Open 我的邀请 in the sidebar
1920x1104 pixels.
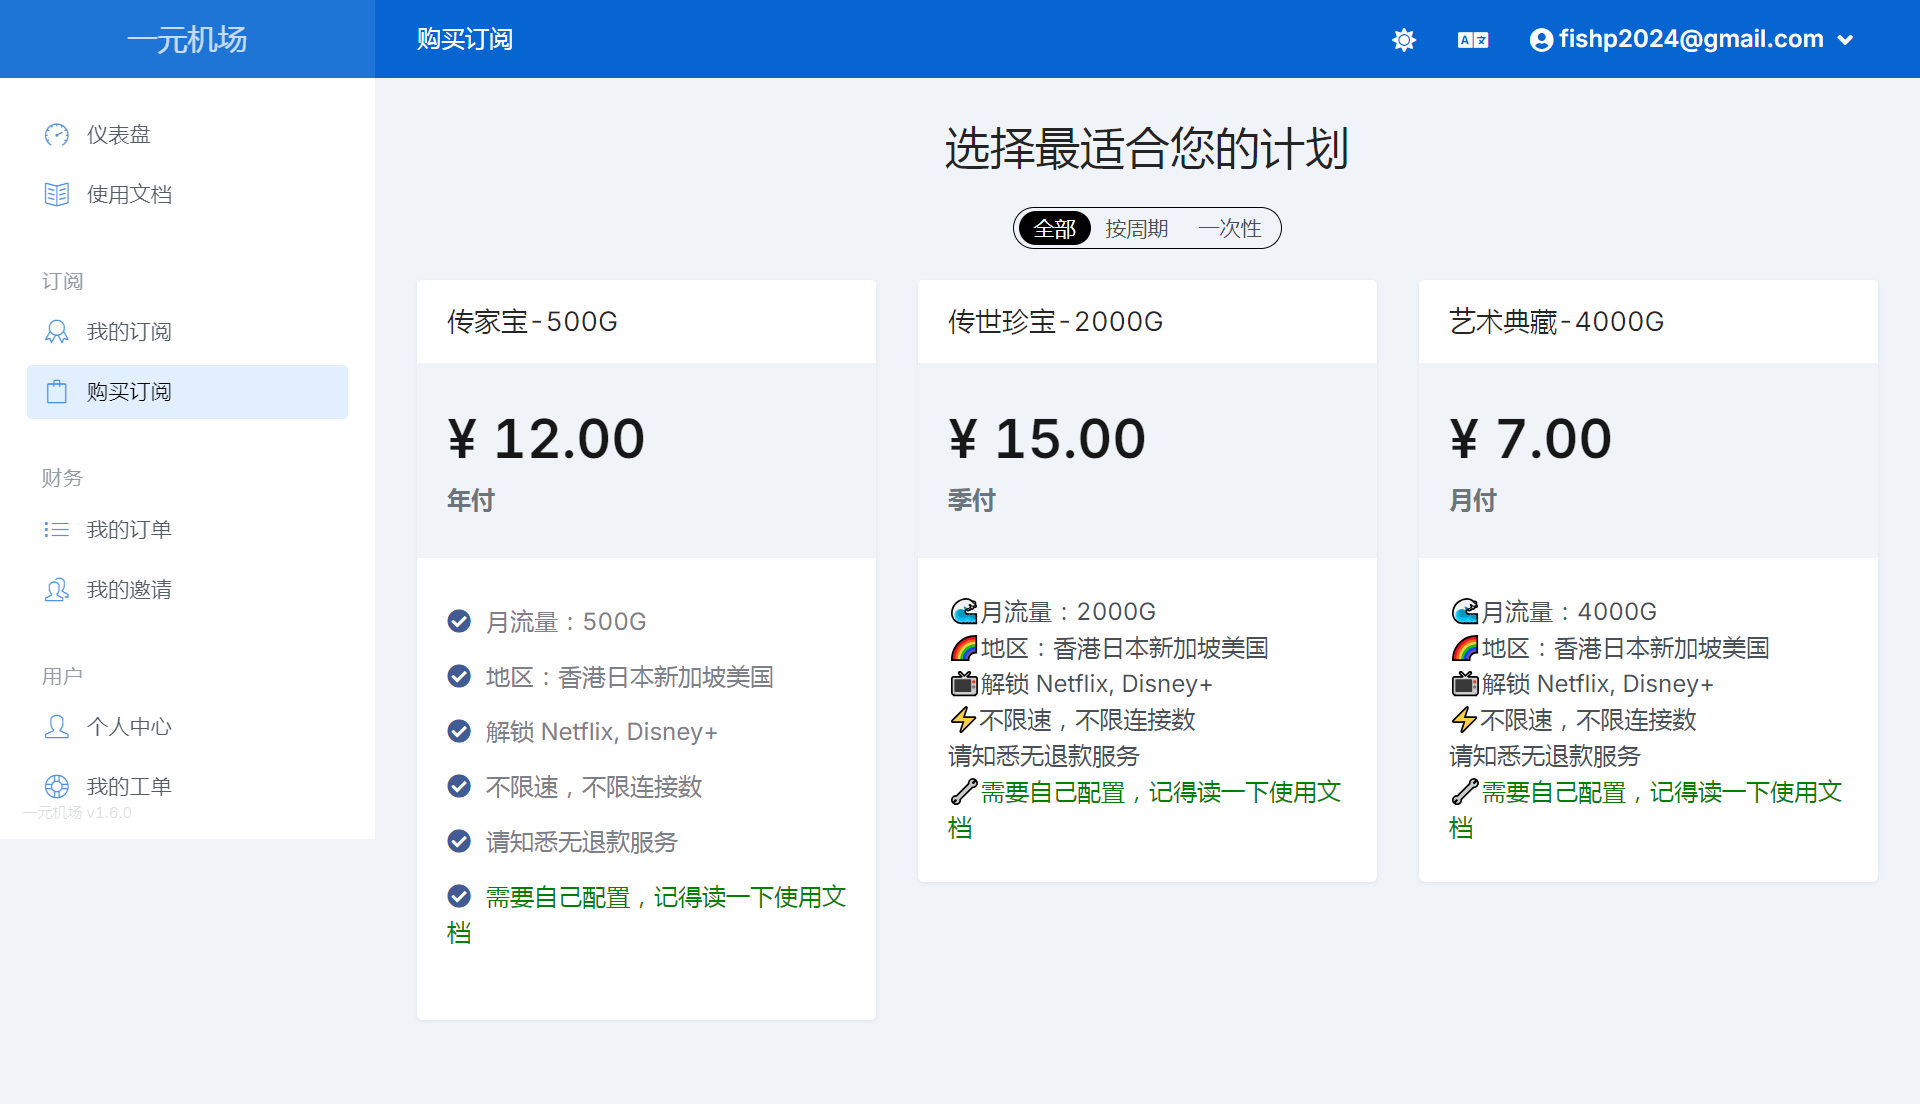[129, 590]
